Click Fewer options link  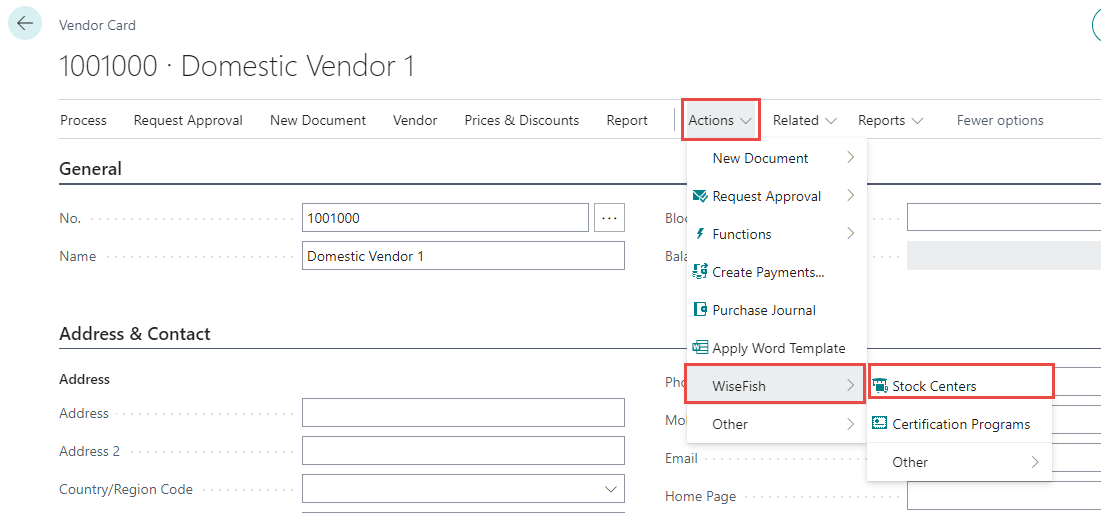pyautogui.click(x=1000, y=120)
